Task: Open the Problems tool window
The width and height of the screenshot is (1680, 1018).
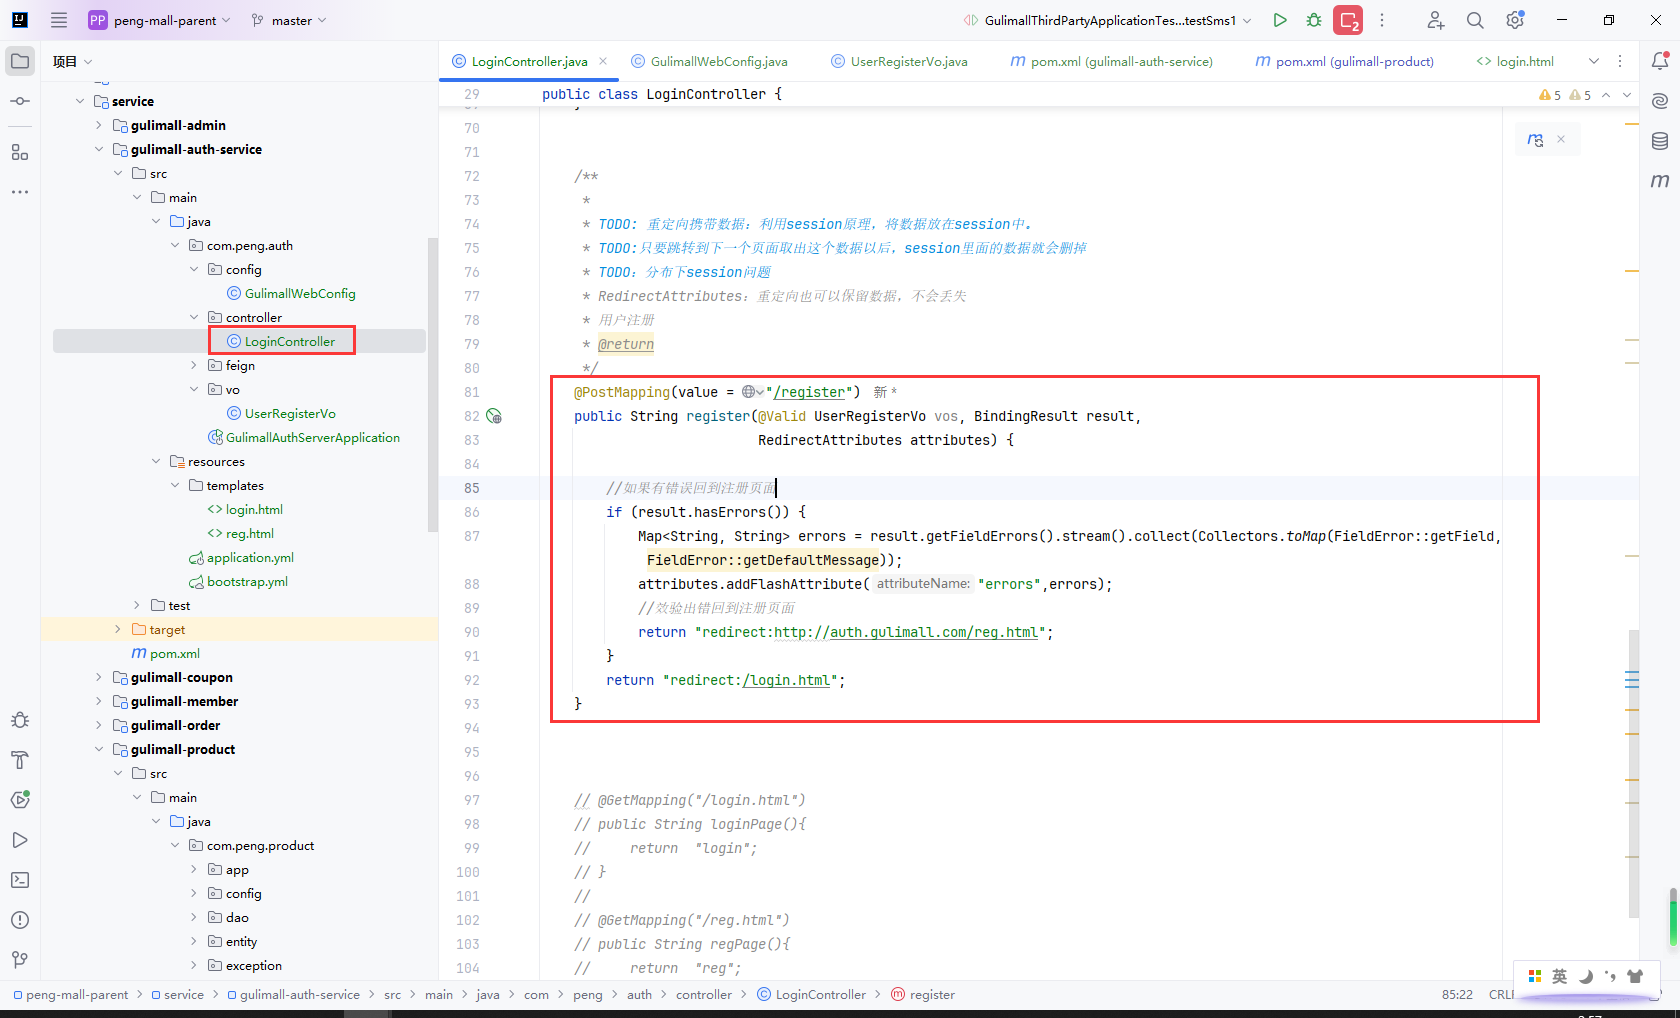Action: [20, 920]
